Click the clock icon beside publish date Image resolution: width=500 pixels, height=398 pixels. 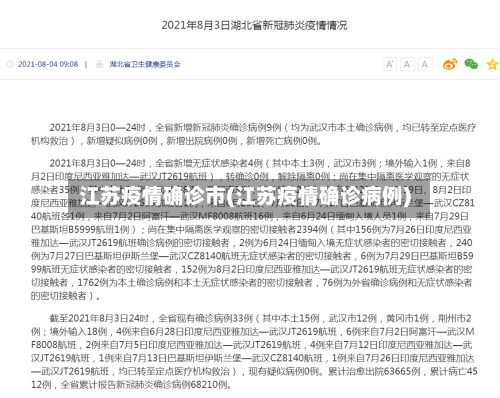click(x=10, y=64)
